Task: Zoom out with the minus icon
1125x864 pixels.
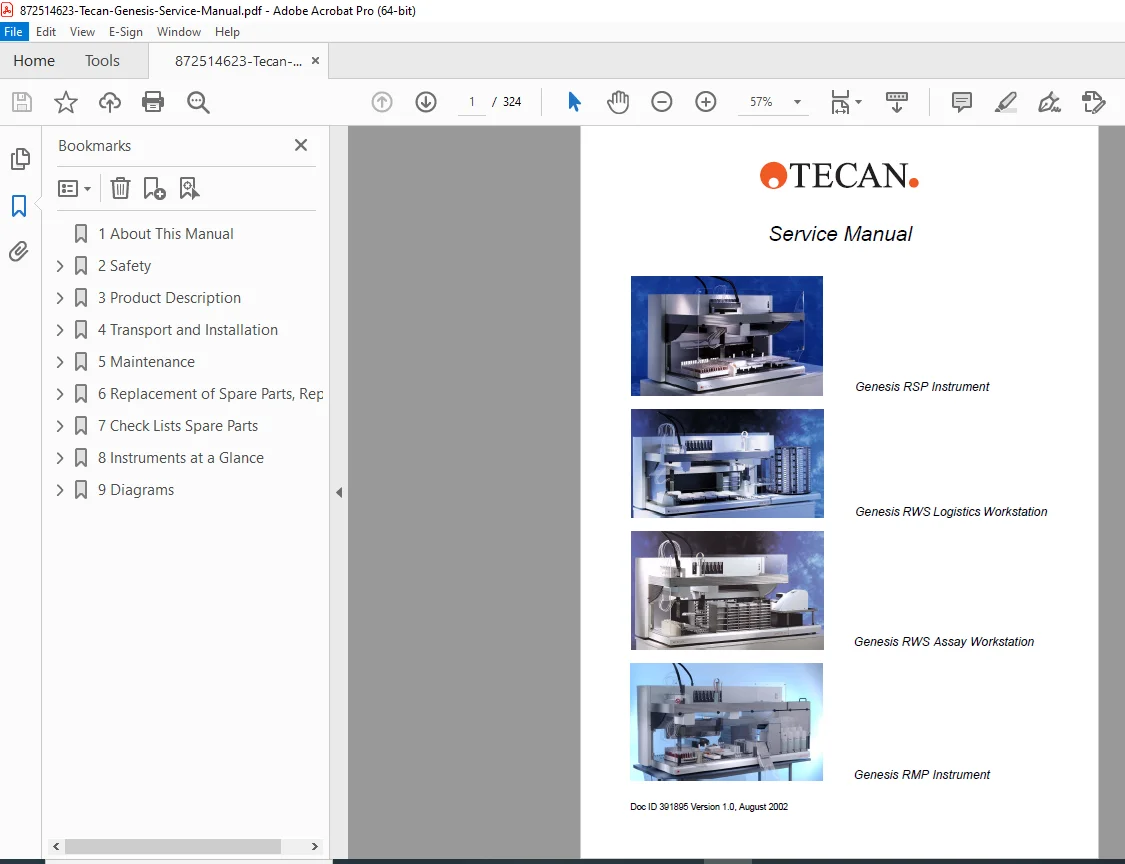Action: [662, 102]
